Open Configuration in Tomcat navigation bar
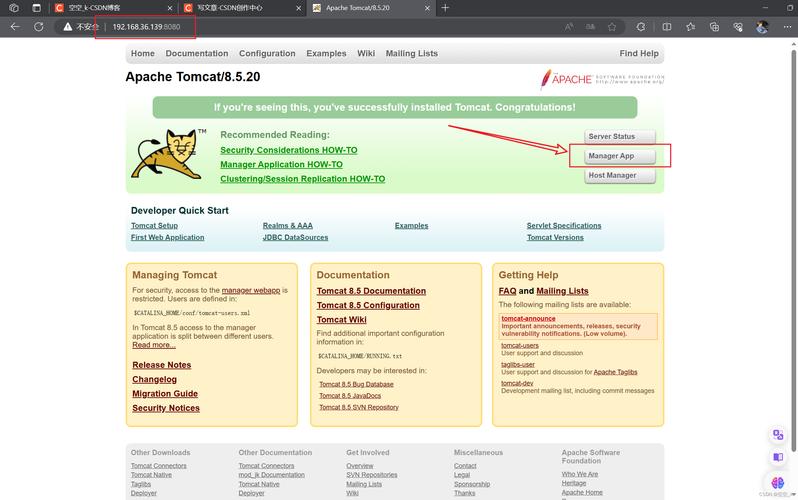The height and width of the screenshot is (500, 798). tap(267, 53)
